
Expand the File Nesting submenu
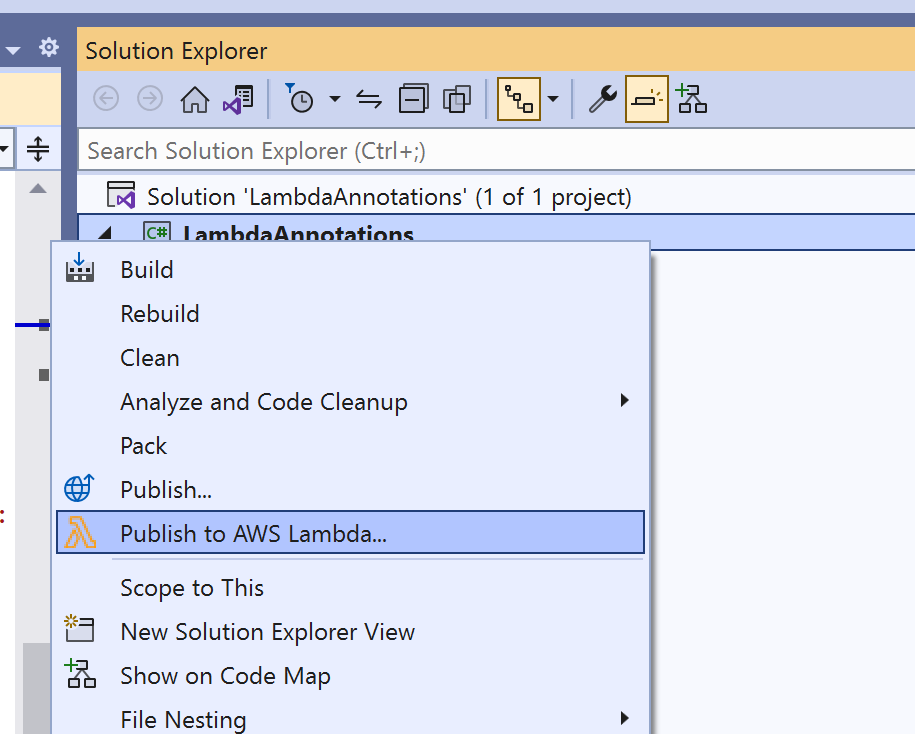pyautogui.click(x=183, y=718)
